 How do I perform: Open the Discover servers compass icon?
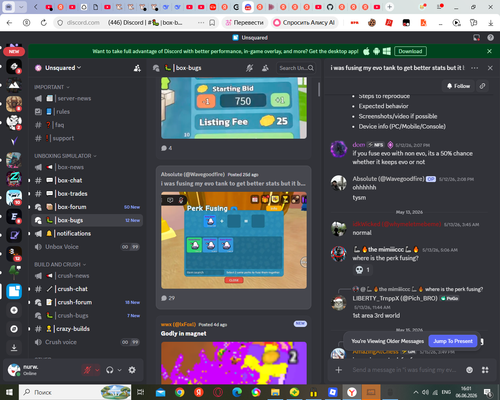pos(14,329)
